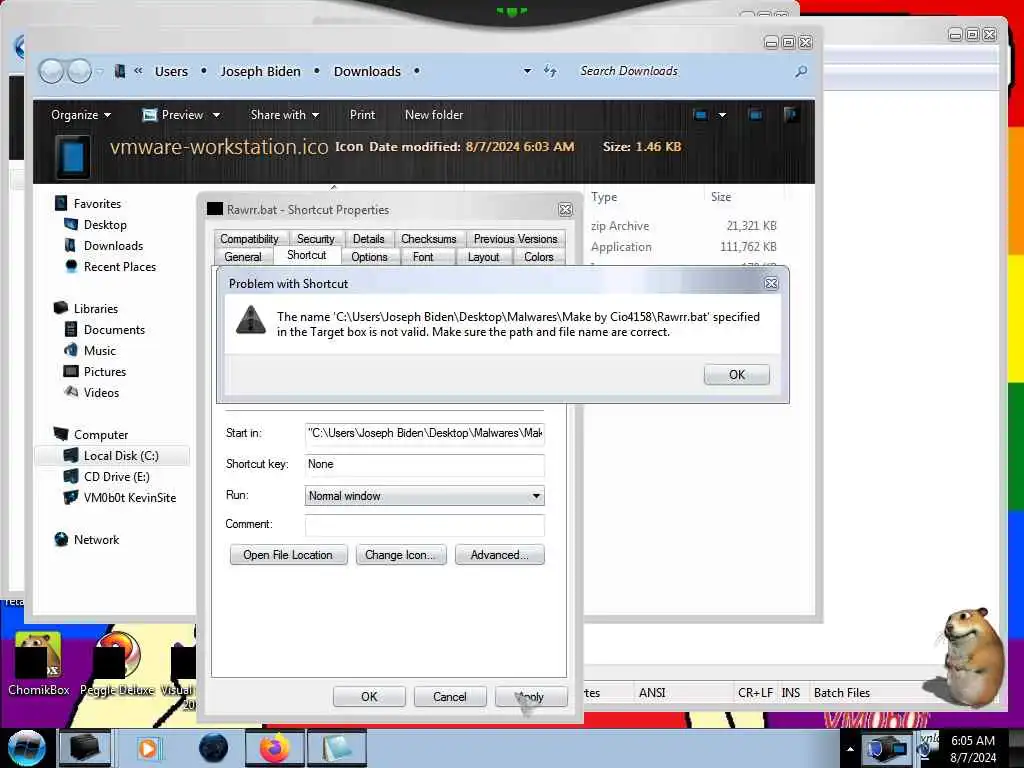The width and height of the screenshot is (1024, 768).
Task: Click Cancel in Shortcut Properties dialog
Action: pos(449,696)
